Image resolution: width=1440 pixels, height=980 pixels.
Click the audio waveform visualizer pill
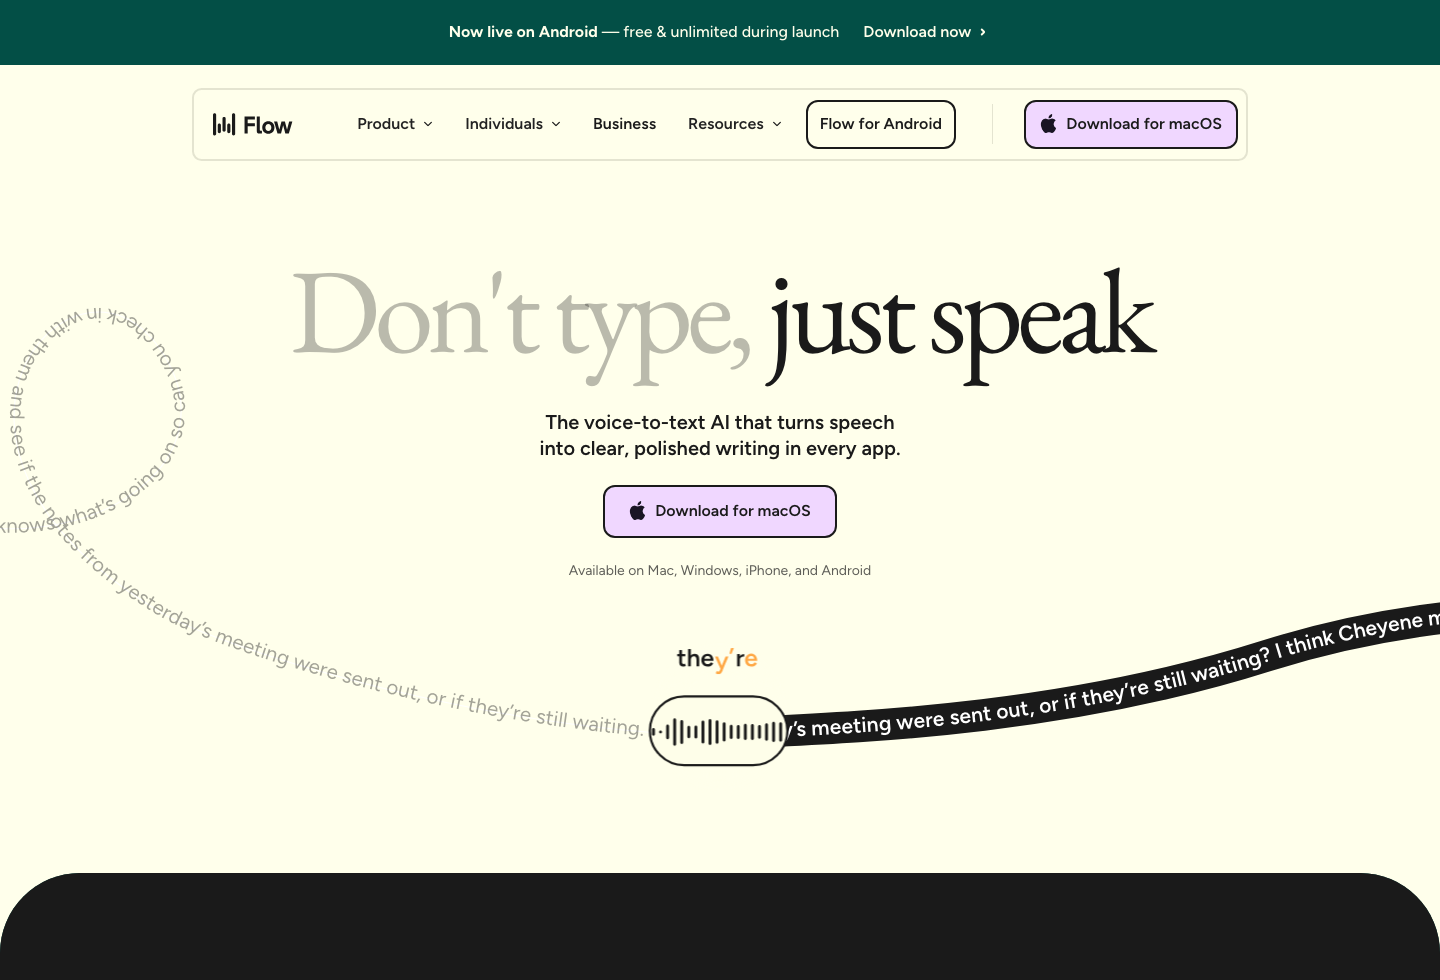pyautogui.click(x=718, y=730)
